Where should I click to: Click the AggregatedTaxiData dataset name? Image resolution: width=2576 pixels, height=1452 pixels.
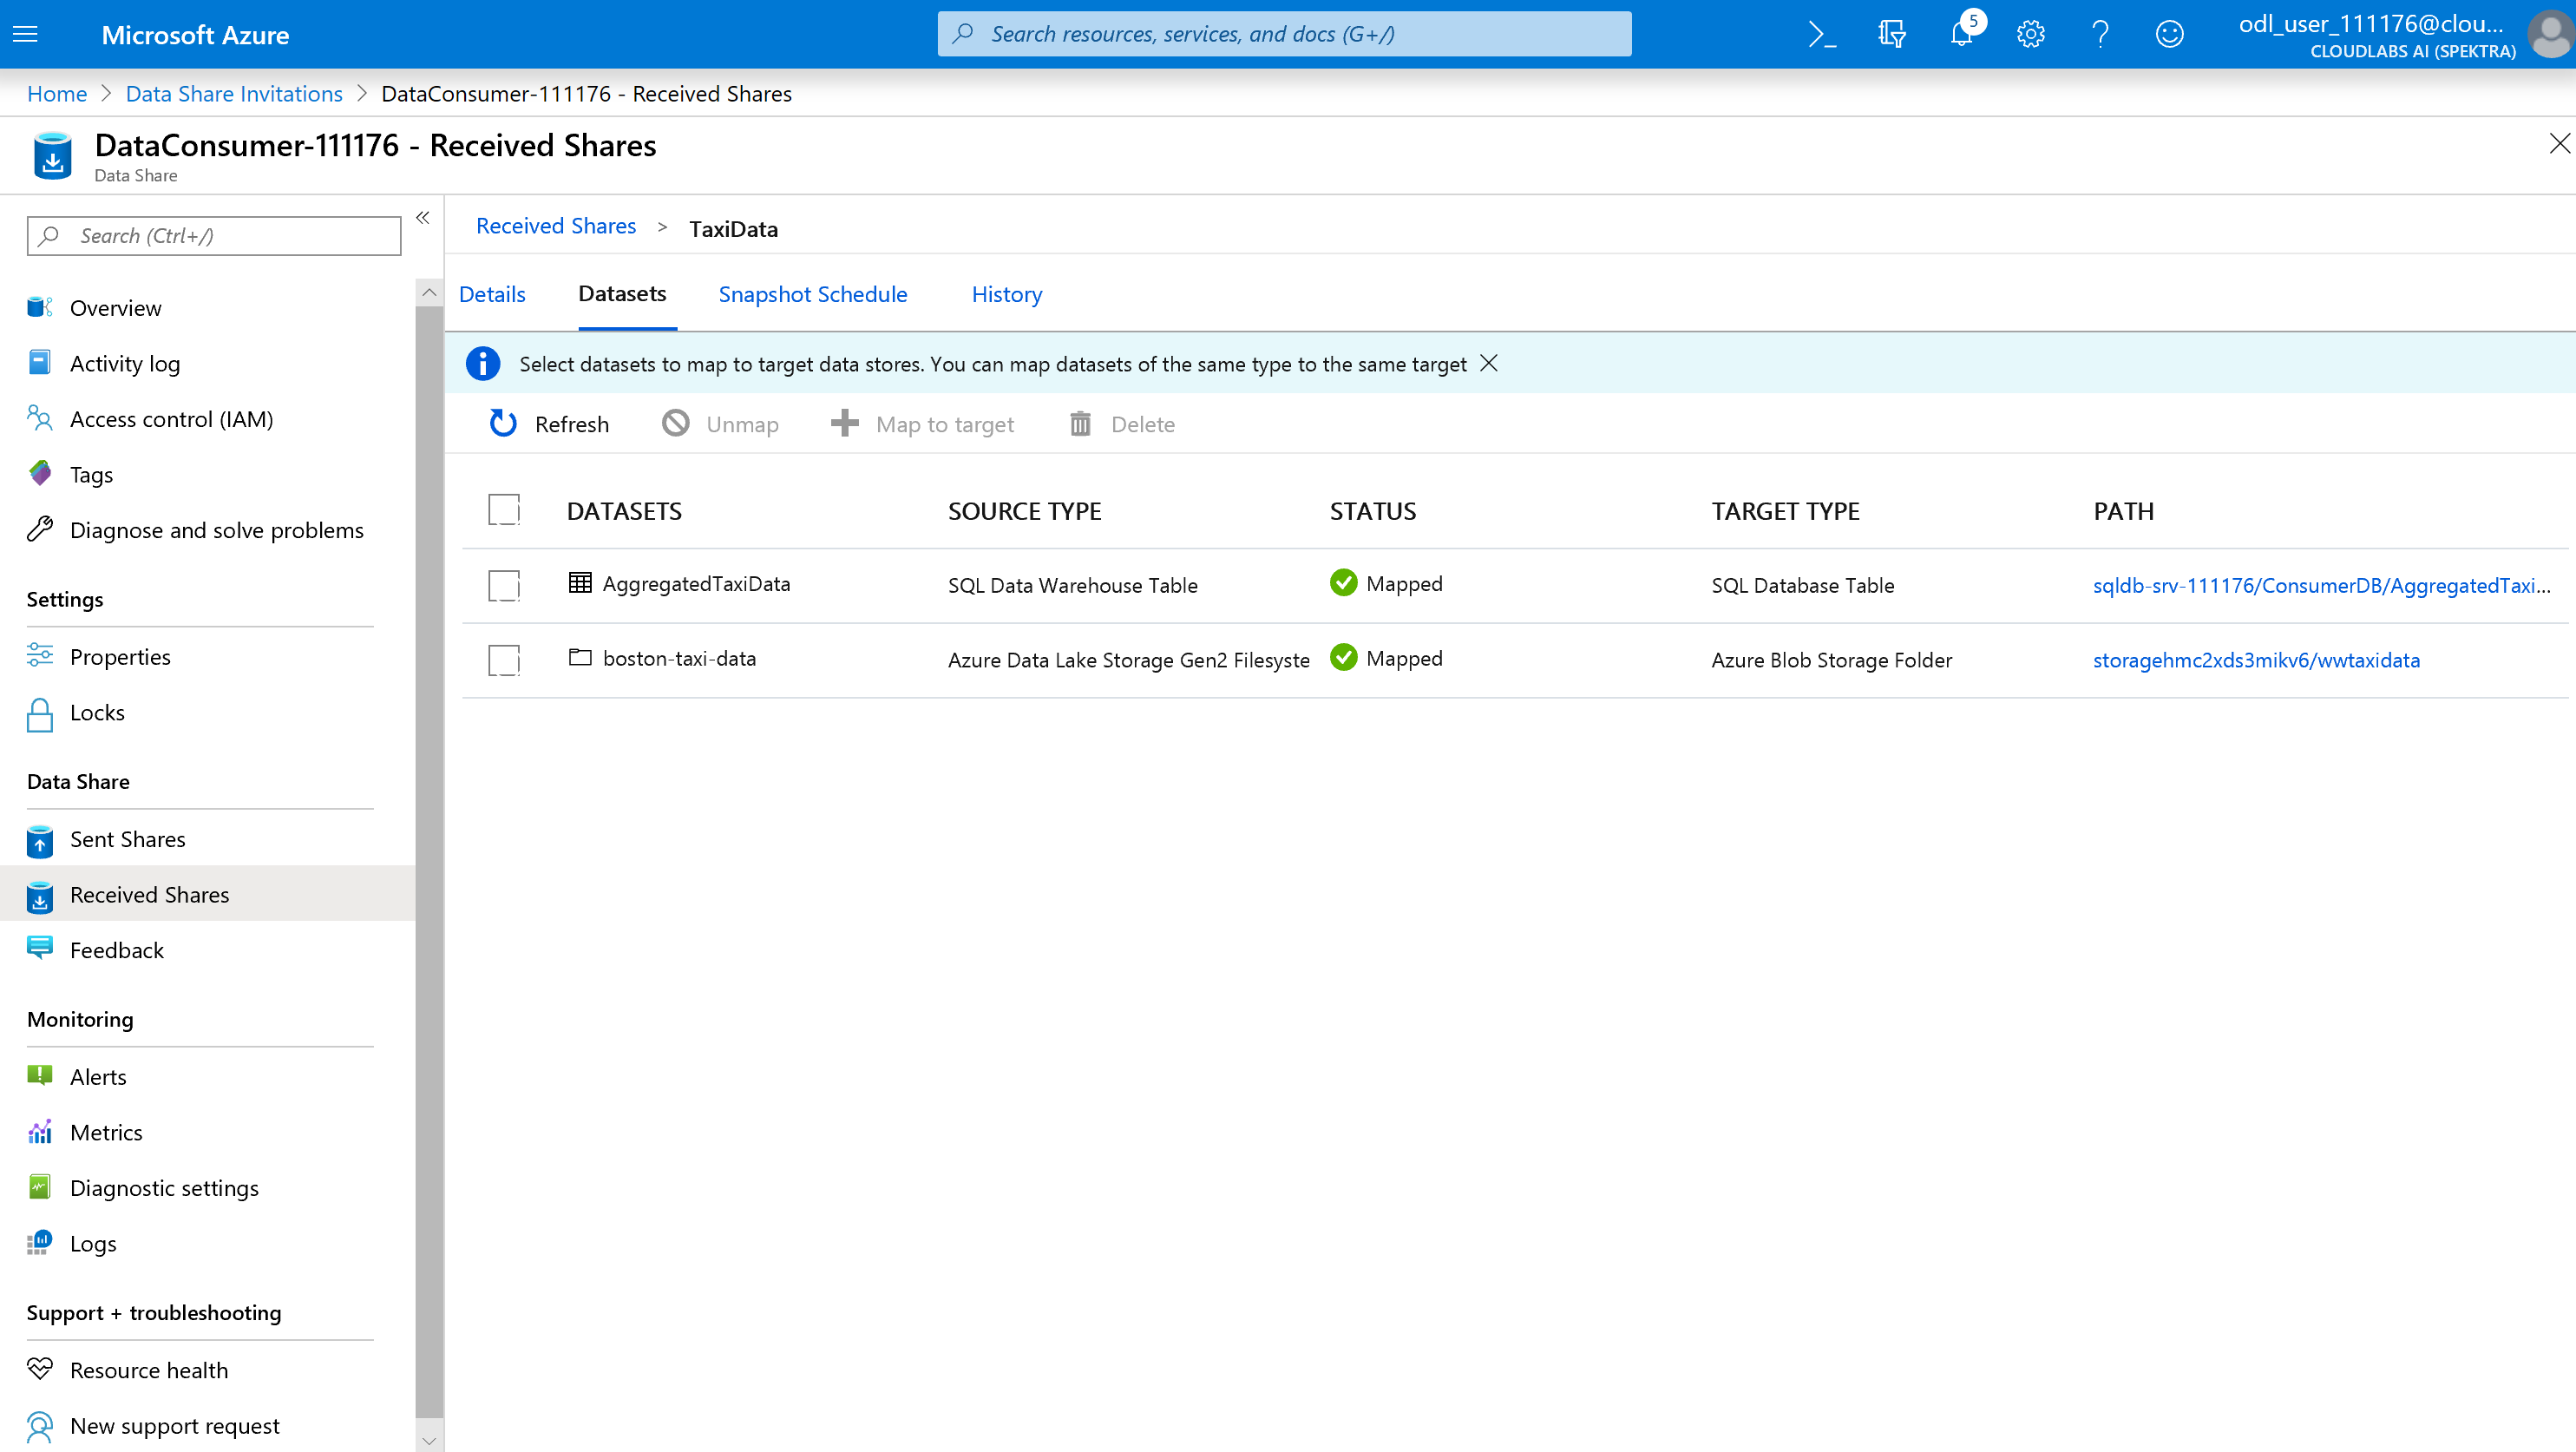pos(696,583)
